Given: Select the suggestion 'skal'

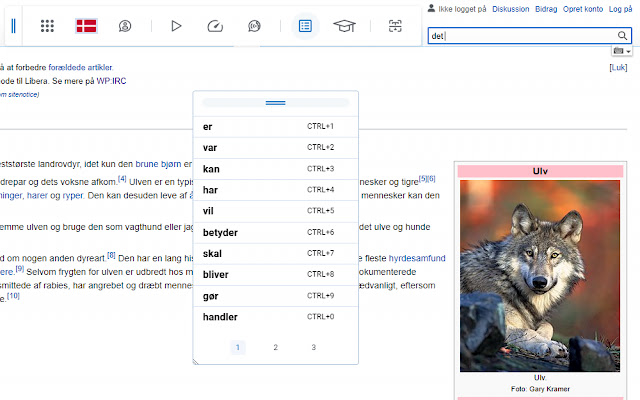Looking at the screenshot, I should coord(276,253).
